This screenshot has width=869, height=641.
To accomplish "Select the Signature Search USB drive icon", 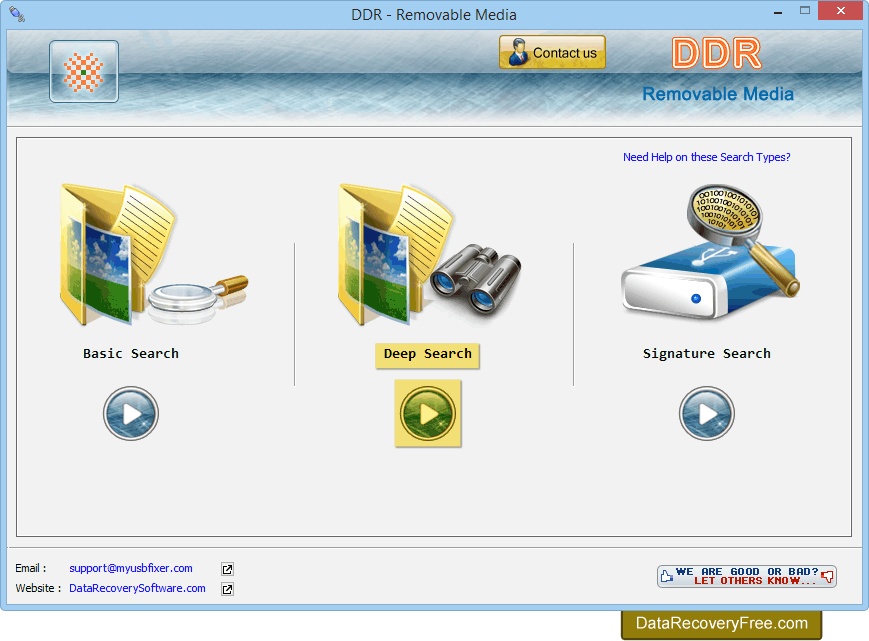I will 710,252.
